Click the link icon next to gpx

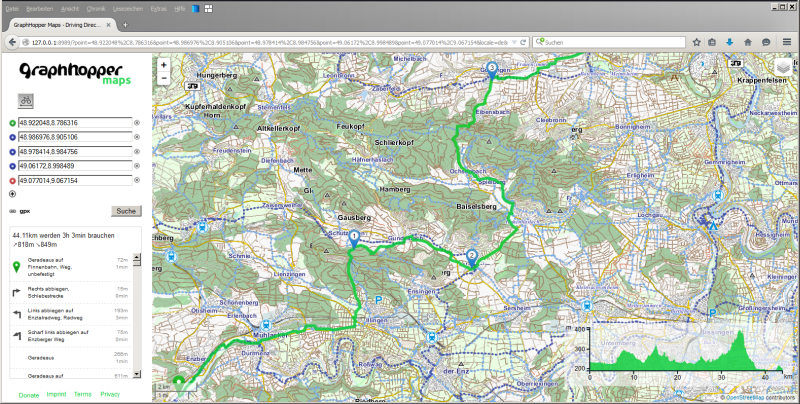[x=13, y=211]
